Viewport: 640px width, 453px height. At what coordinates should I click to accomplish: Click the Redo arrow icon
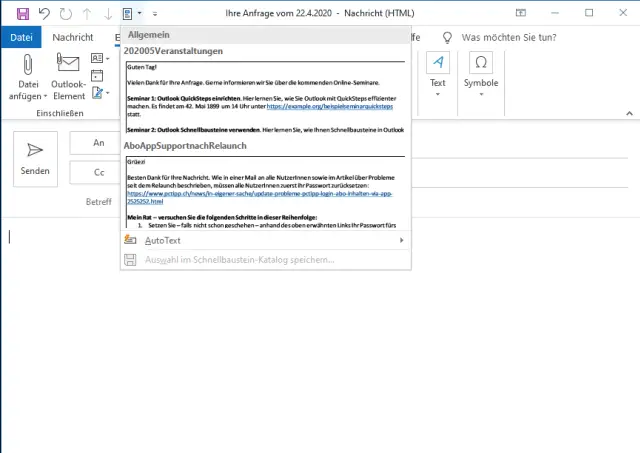(65, 13)
